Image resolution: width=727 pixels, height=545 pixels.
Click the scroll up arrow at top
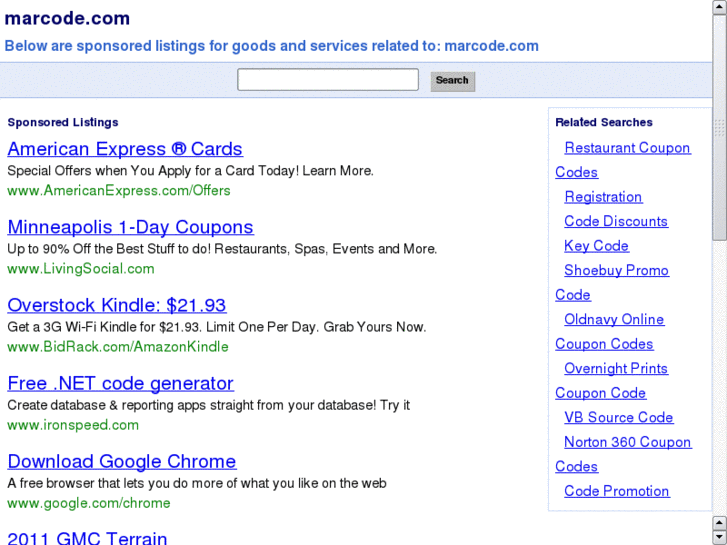click(720, 7)
